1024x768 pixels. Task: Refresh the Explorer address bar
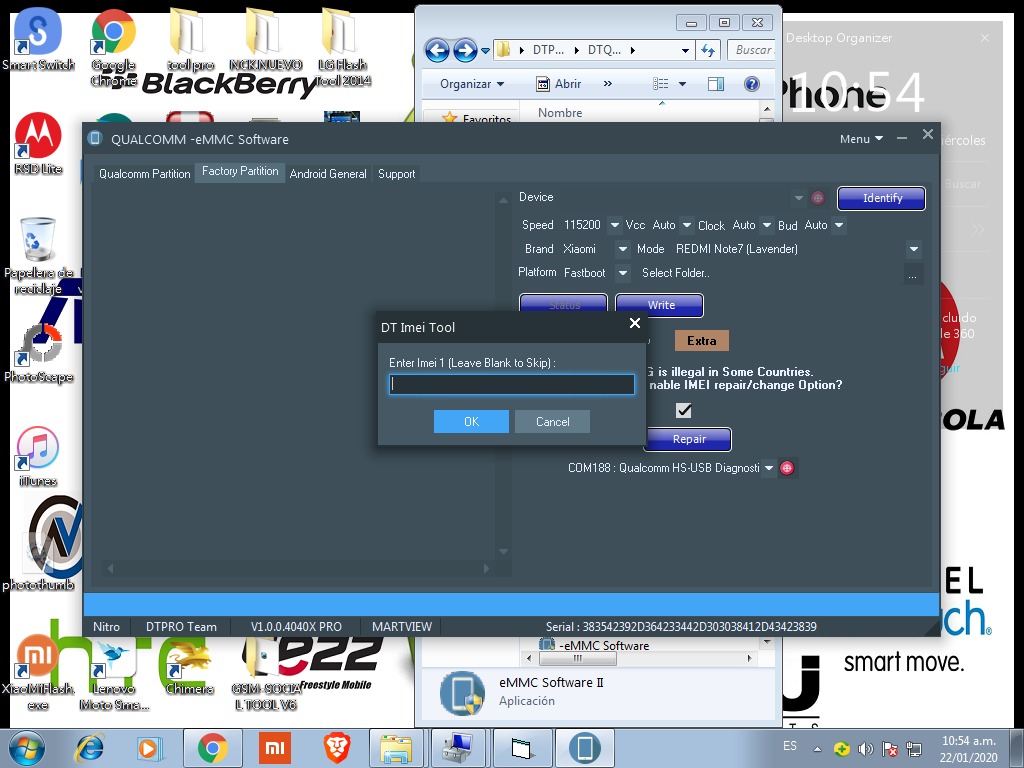click(x=708, y=50)
